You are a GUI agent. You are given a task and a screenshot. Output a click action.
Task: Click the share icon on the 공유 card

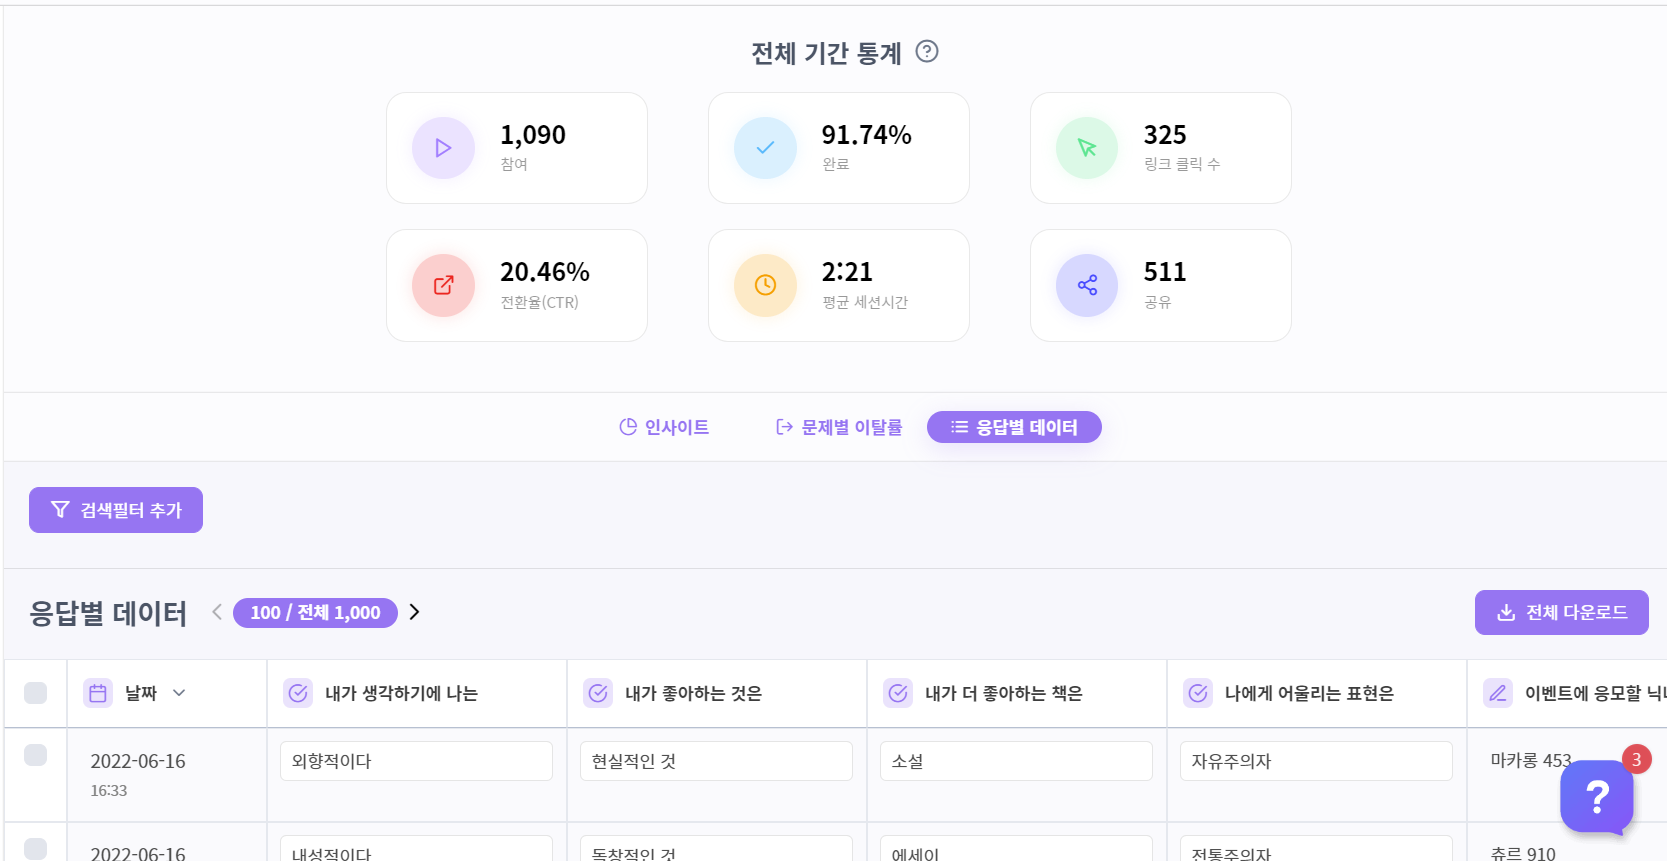click(1087, 285)
